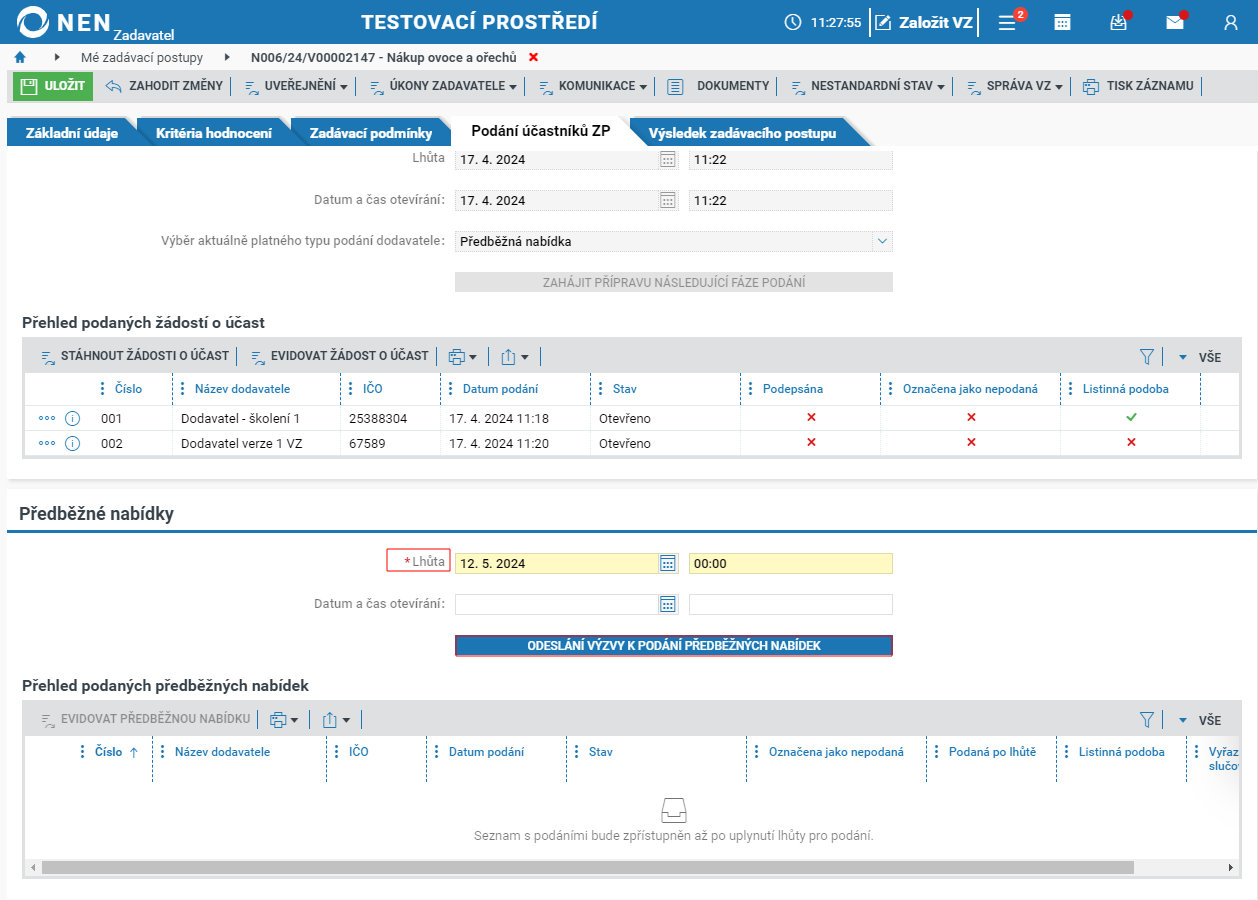Show info for Dodavatel verze 1 VZ row
Viewport: 1258px width, 900px height.
click(72, 443)
